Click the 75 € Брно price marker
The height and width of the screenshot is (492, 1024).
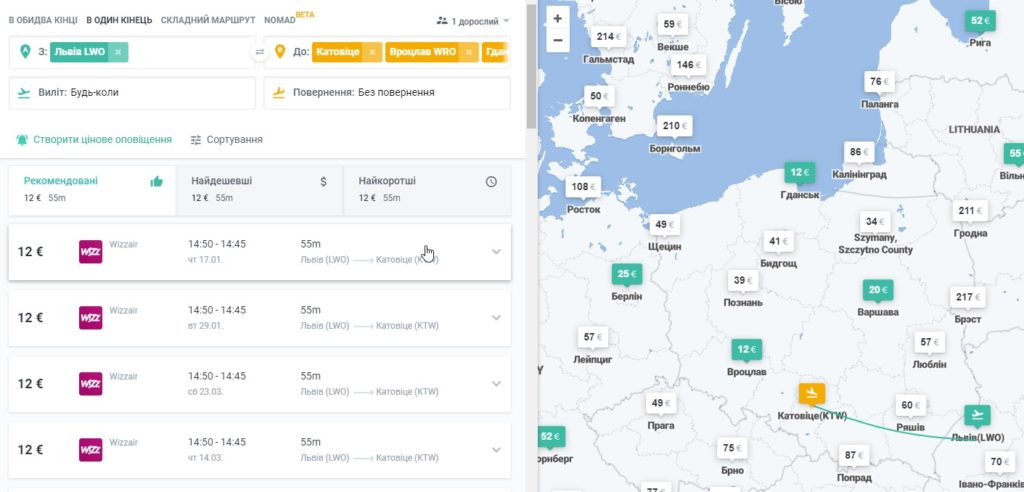pyautogui.click(x=732, y=449)
